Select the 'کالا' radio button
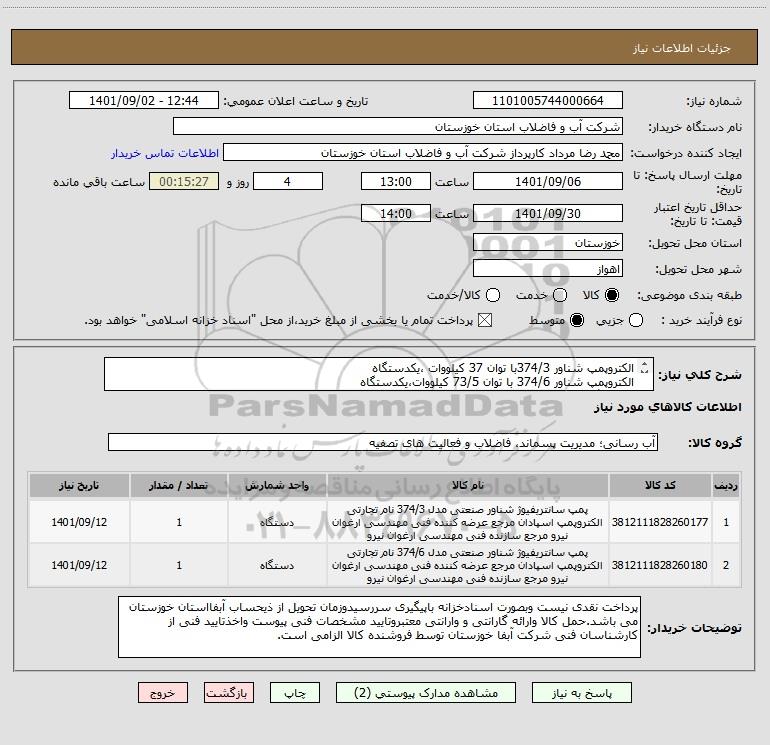 (x=612, y=295)
